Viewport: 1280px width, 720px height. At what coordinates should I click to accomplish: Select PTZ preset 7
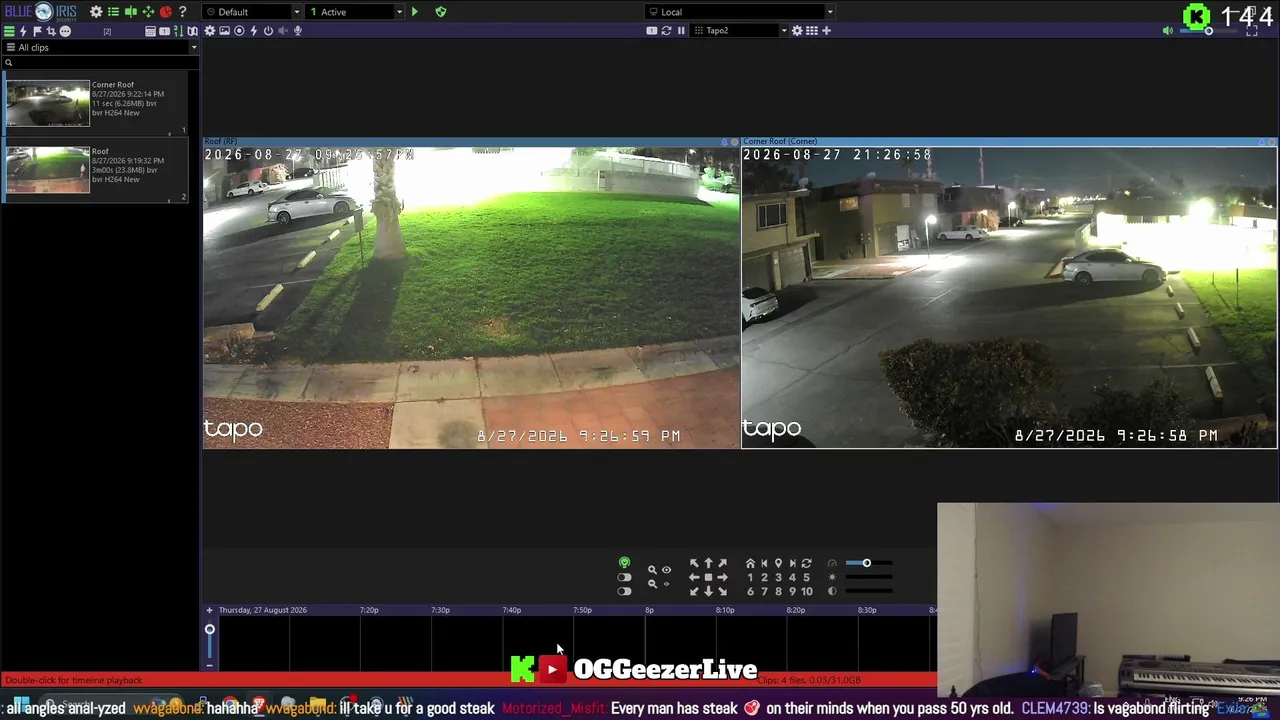(x=764, y=591)
